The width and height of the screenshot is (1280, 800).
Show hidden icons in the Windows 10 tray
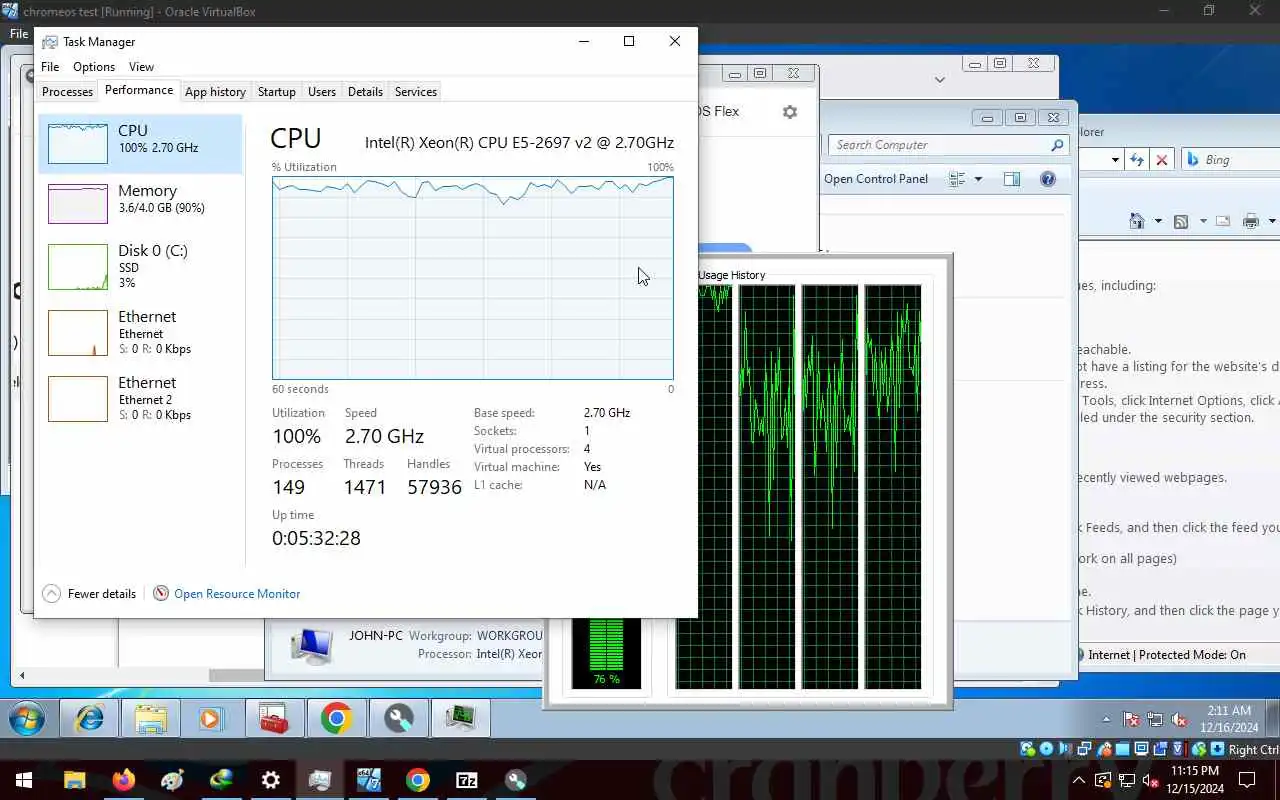(x=1079, y=780)
